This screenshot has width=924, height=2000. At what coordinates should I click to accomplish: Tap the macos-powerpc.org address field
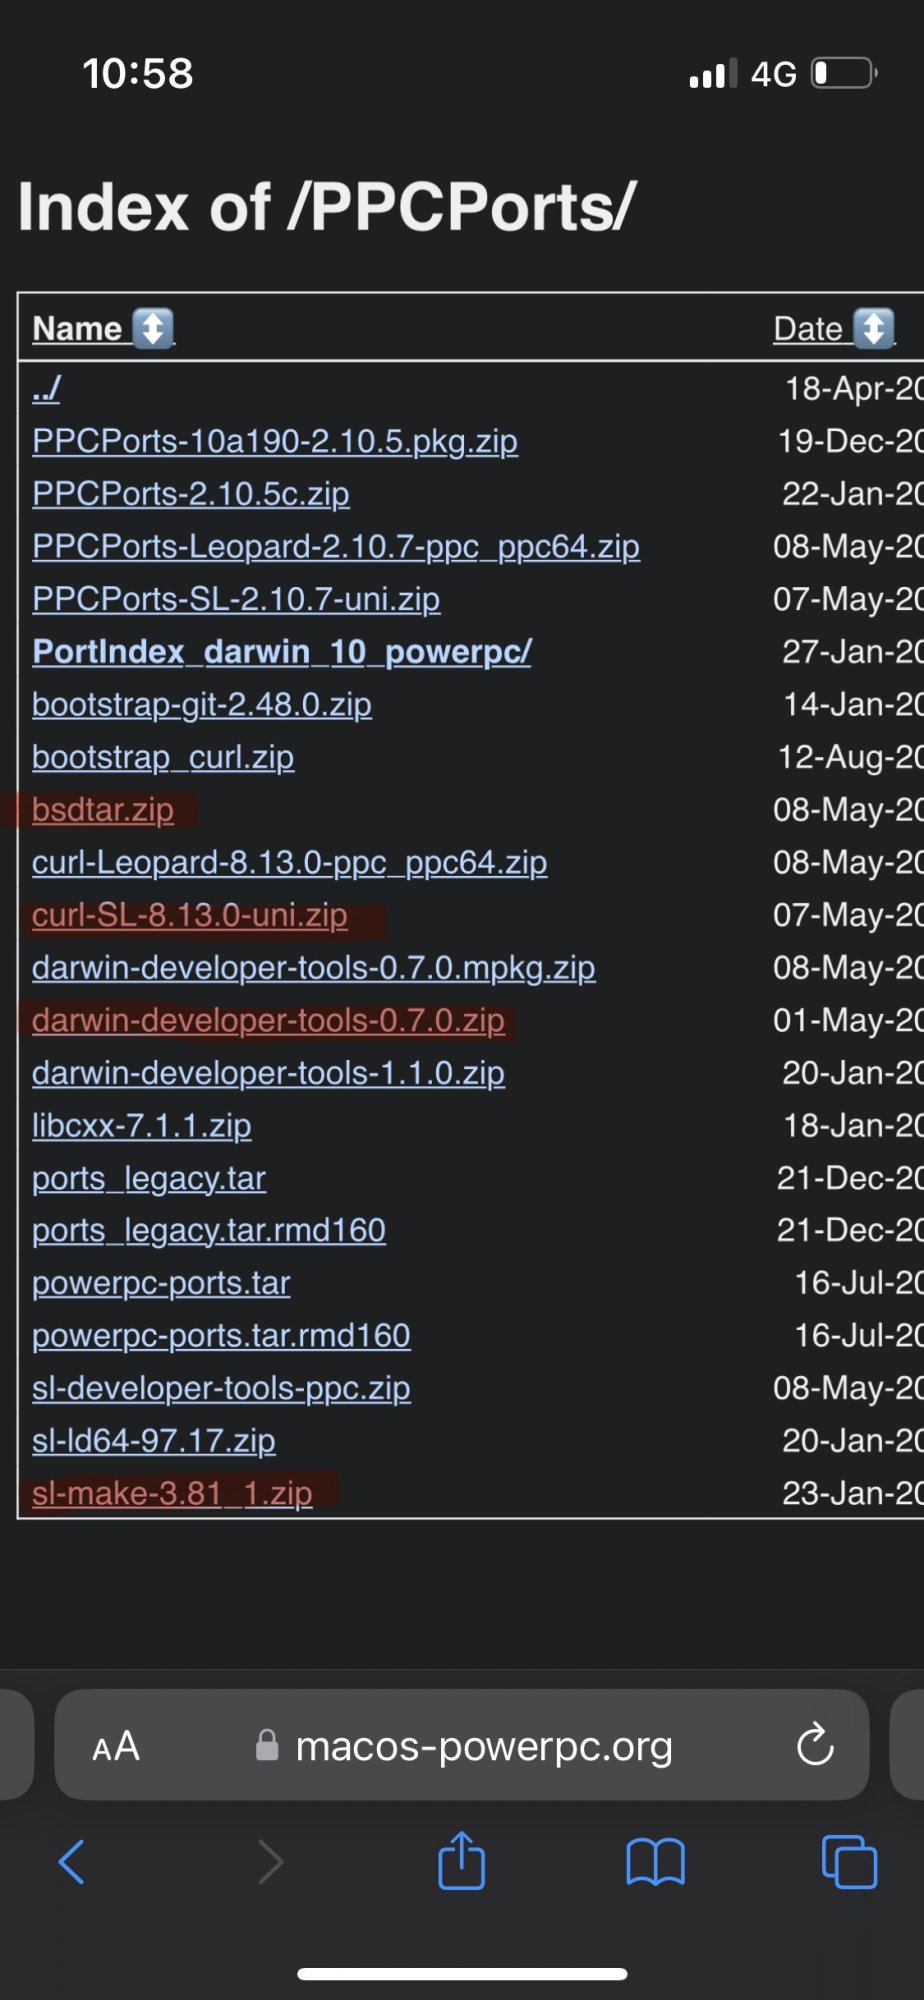[461, 1745]
